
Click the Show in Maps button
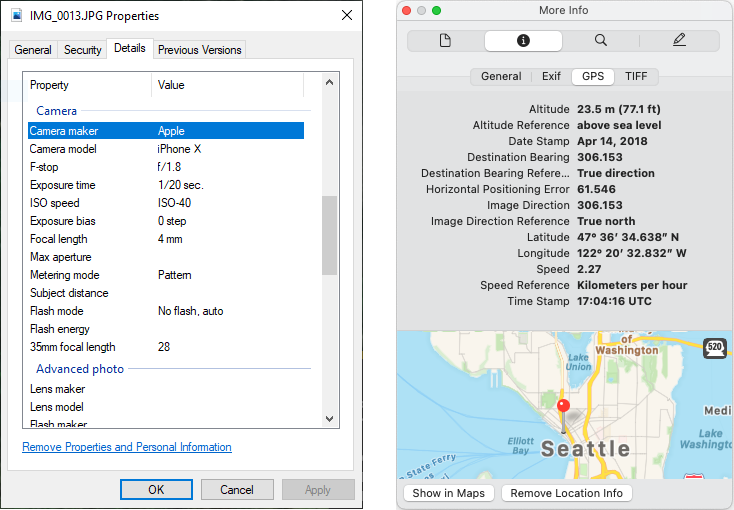click(448, 493)
